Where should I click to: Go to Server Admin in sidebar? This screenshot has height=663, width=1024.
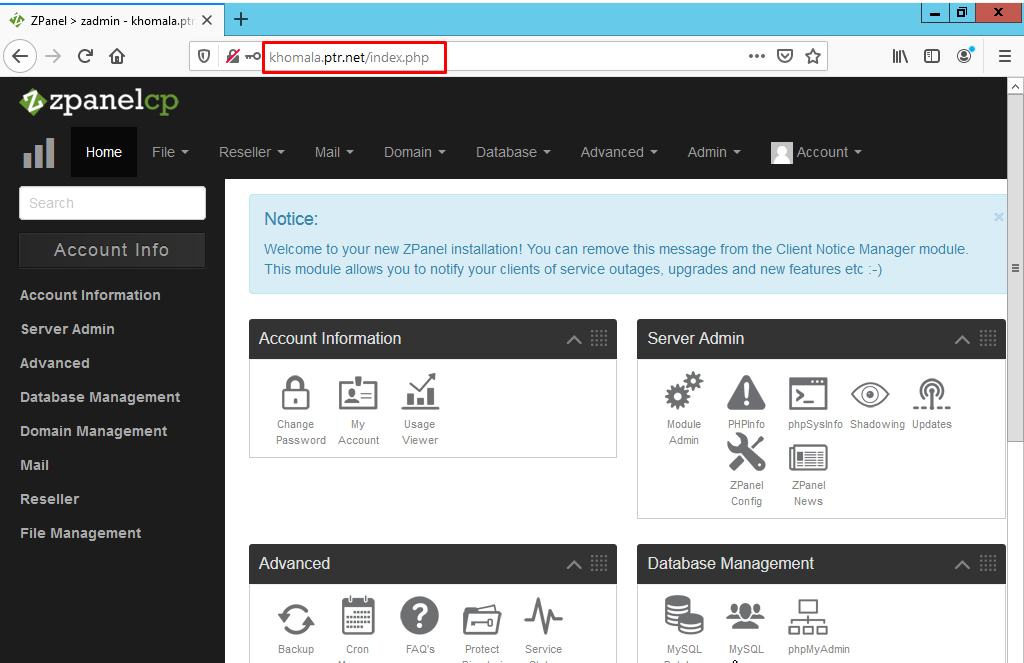[67, 329]
